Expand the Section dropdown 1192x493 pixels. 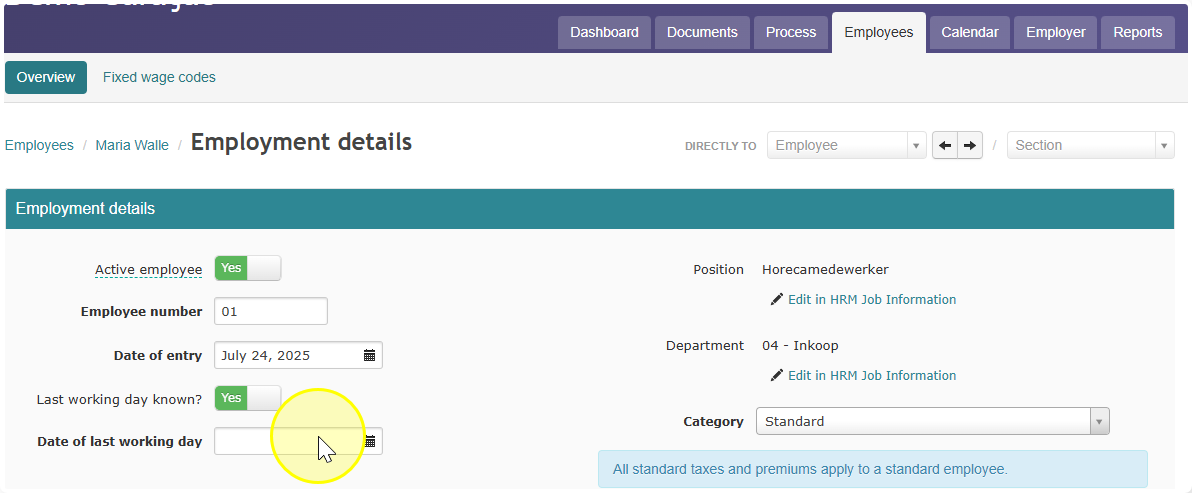[x=1091, y=145]
